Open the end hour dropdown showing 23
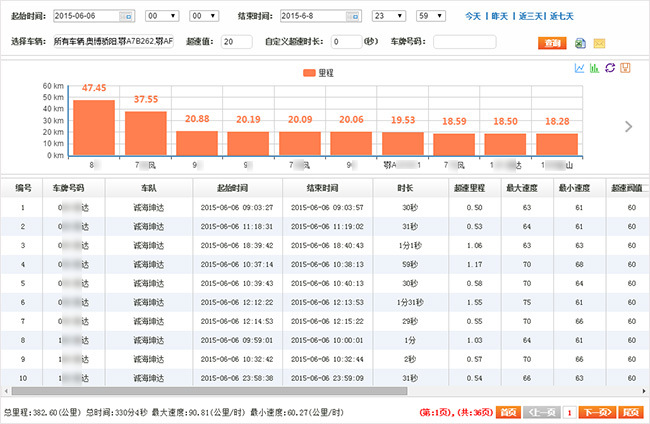The image size is (650, 424). (x=389, y=16)
